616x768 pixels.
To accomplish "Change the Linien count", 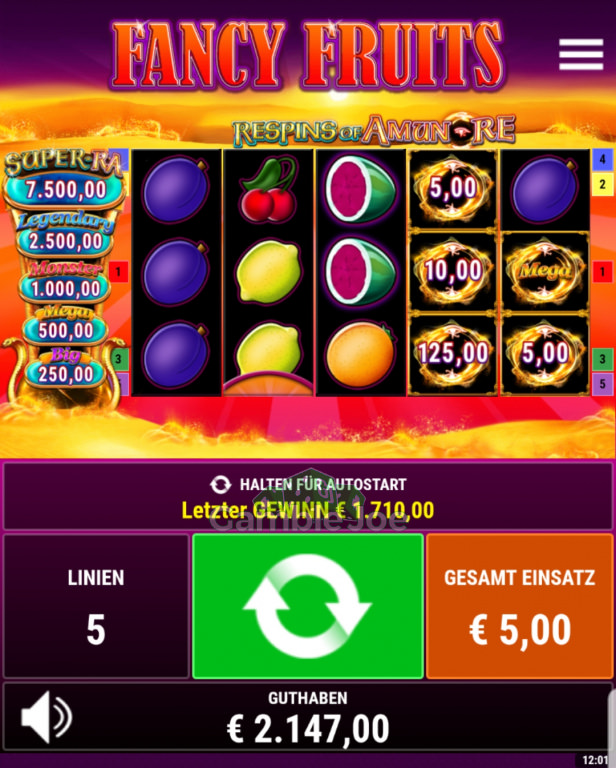I will point(96,606).
